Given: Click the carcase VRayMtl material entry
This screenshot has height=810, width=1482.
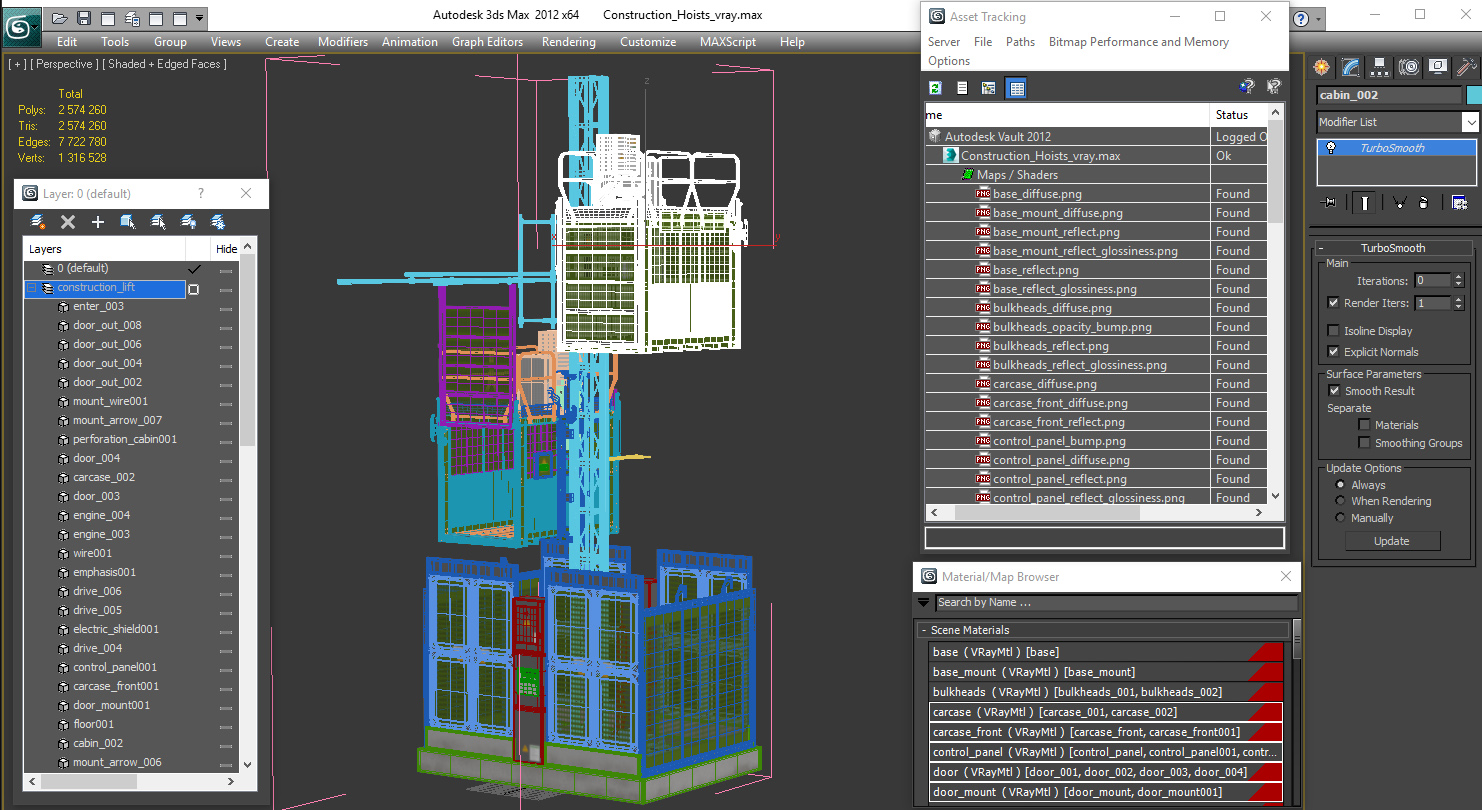Looking at the screenshot, I should point(1105,712).
